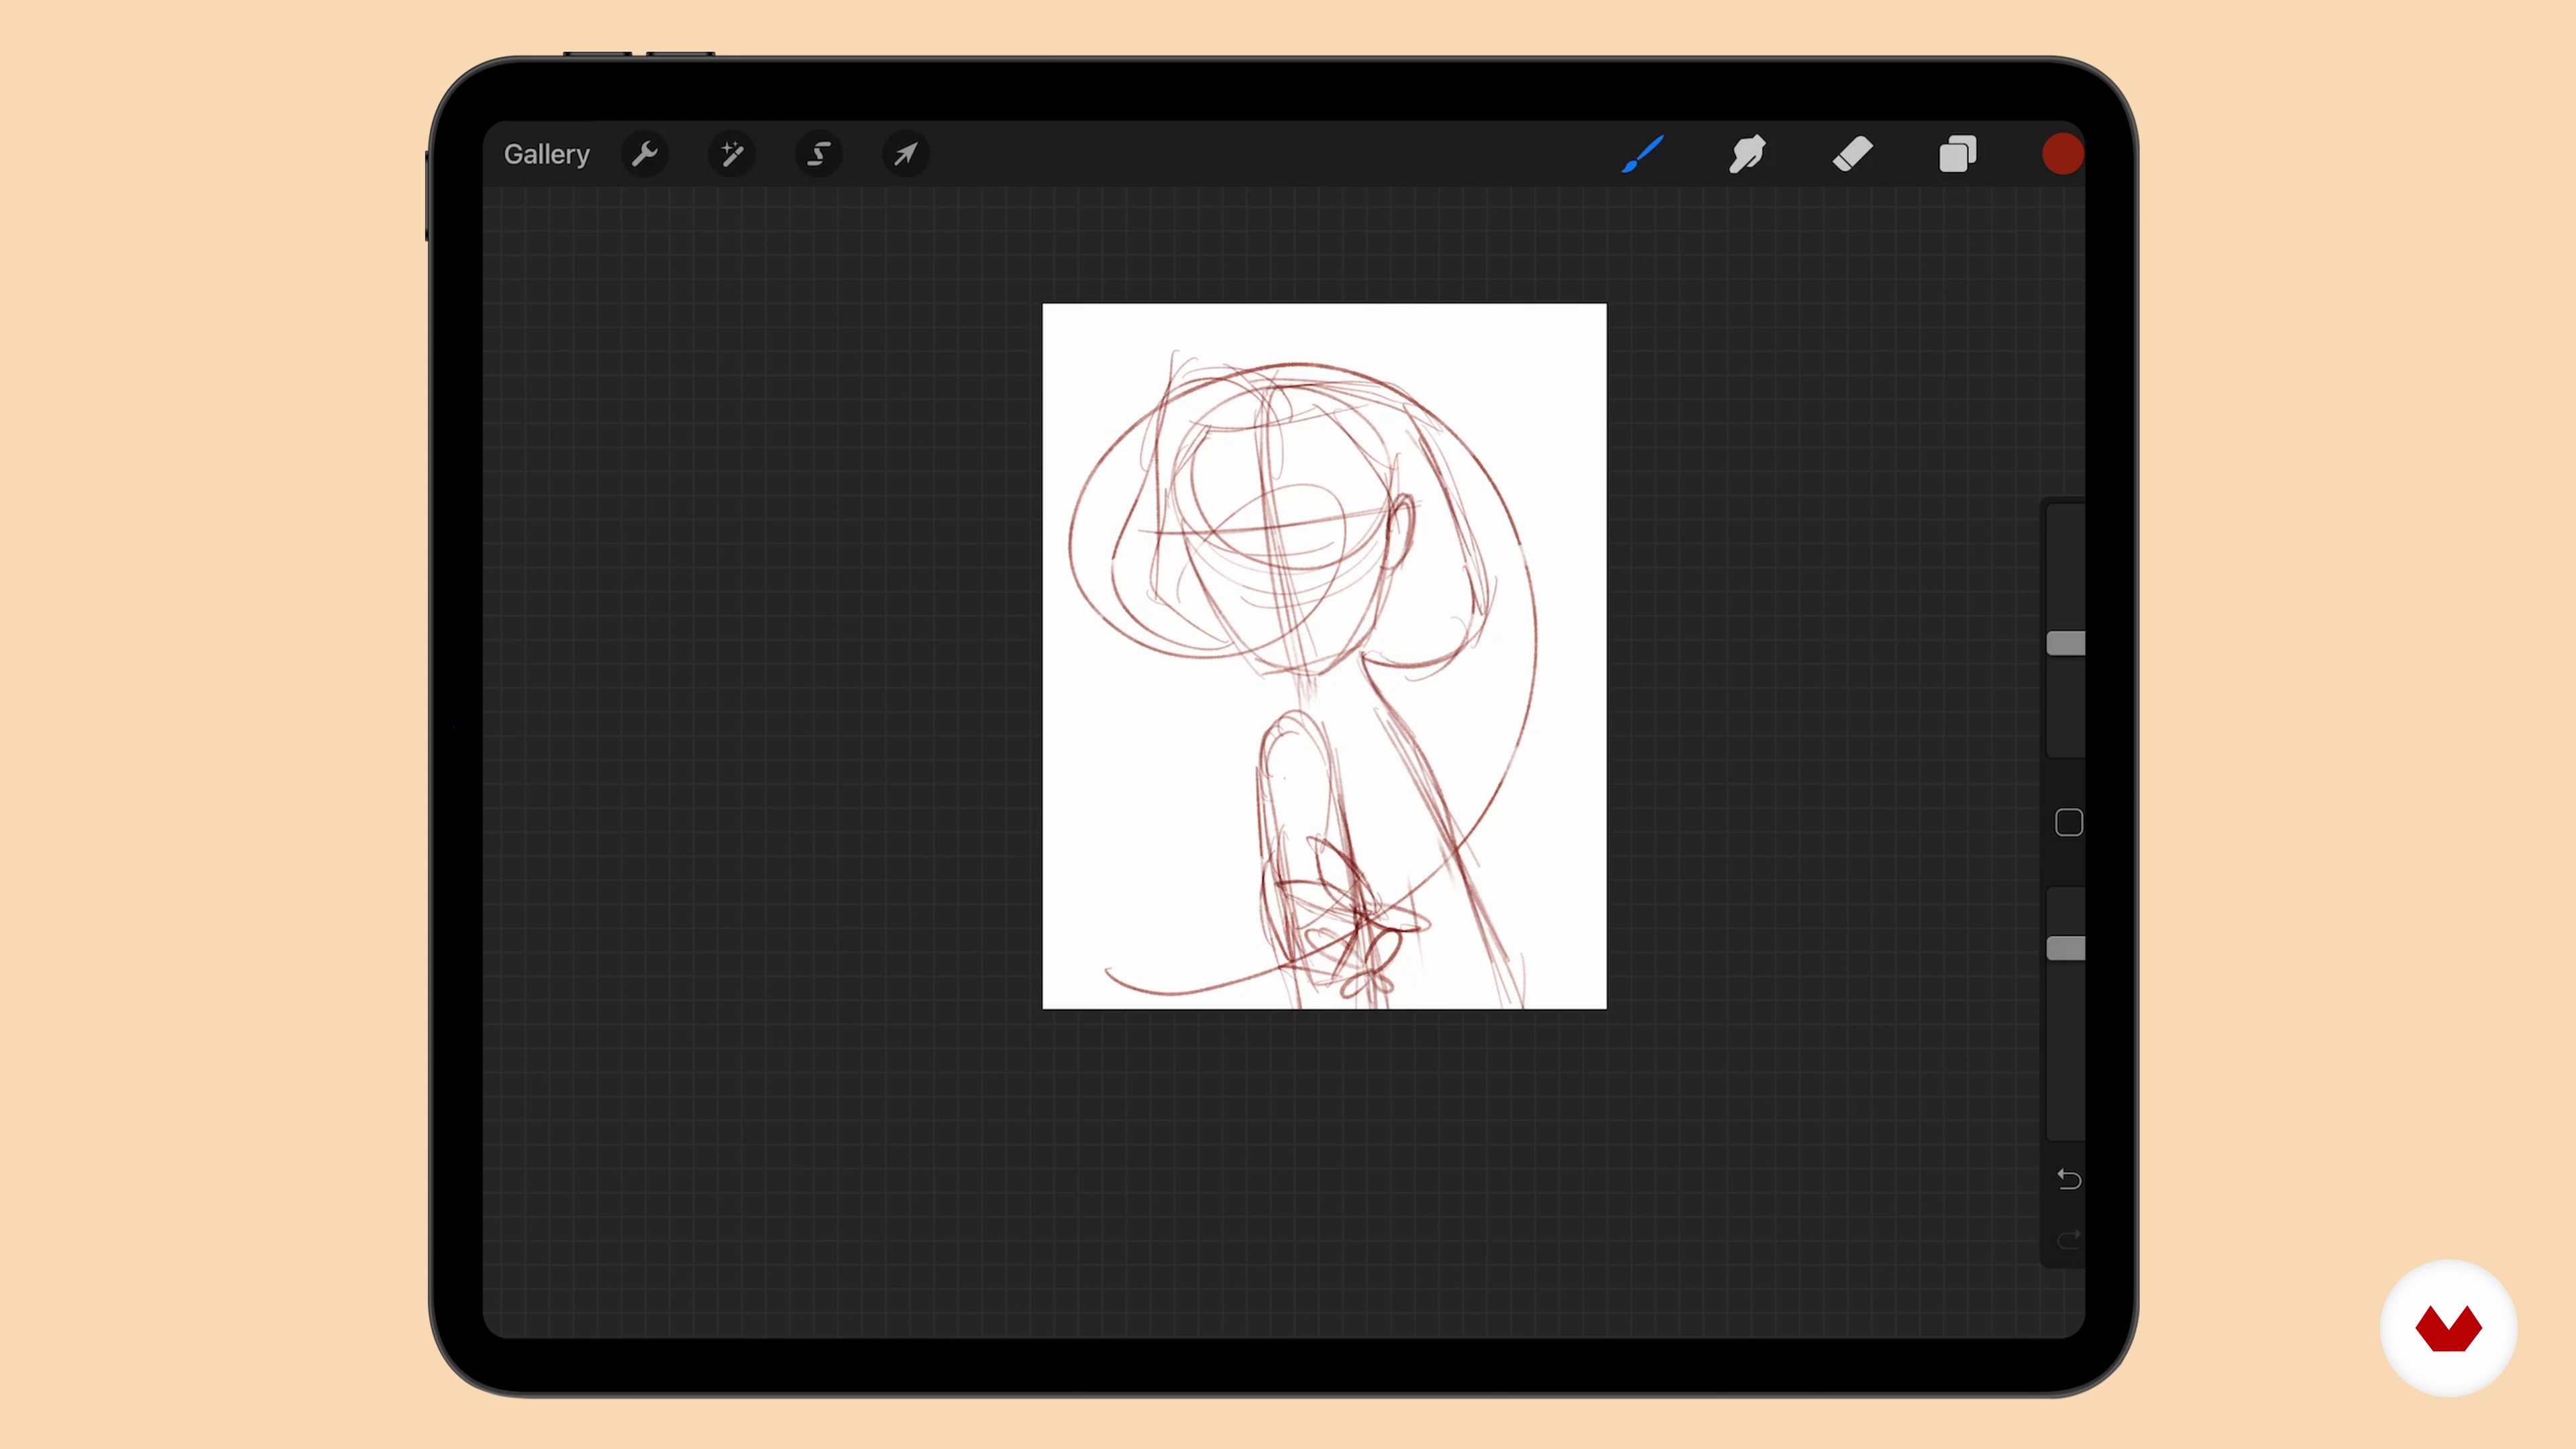Click the brush opacity slider handle
The width and height of the screenshot is (2576, 1449).
click(x=2066, y=948)
